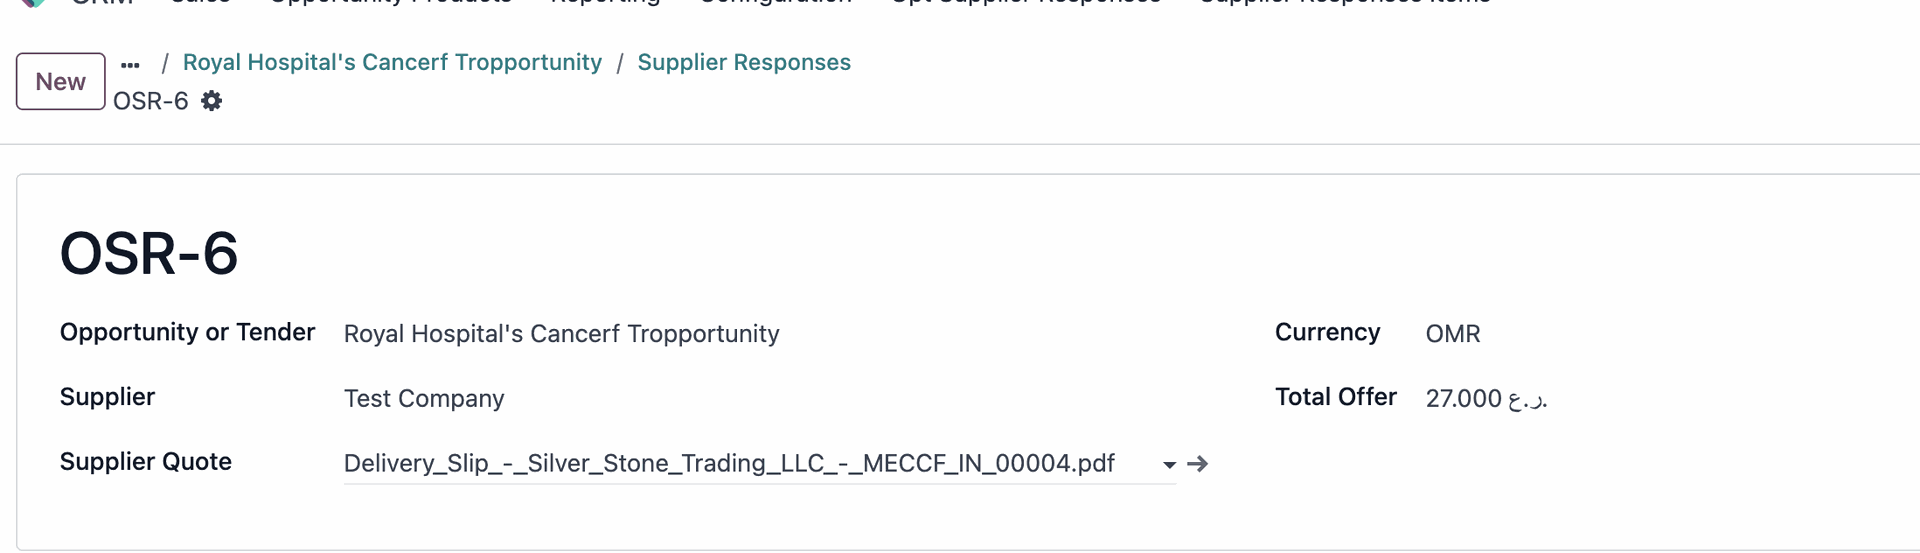Focus the Supplier Quote filename field
Image resolution: width=1920 pixels, height=553 pixels.
(748, 463)
